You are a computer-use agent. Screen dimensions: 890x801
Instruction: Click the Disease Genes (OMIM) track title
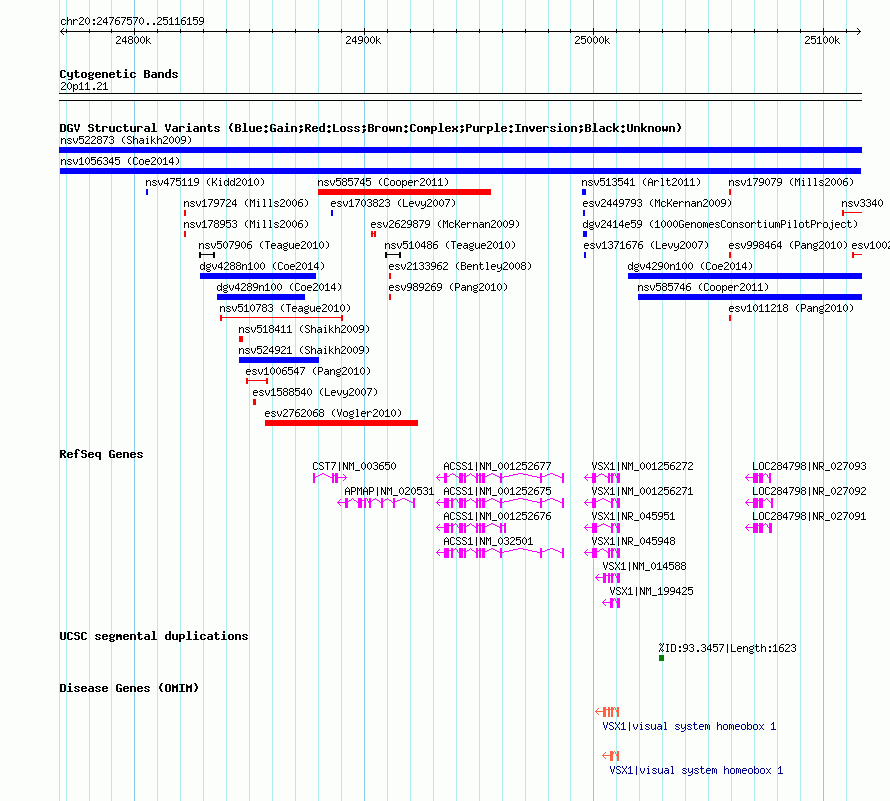(x=129, y=688)
